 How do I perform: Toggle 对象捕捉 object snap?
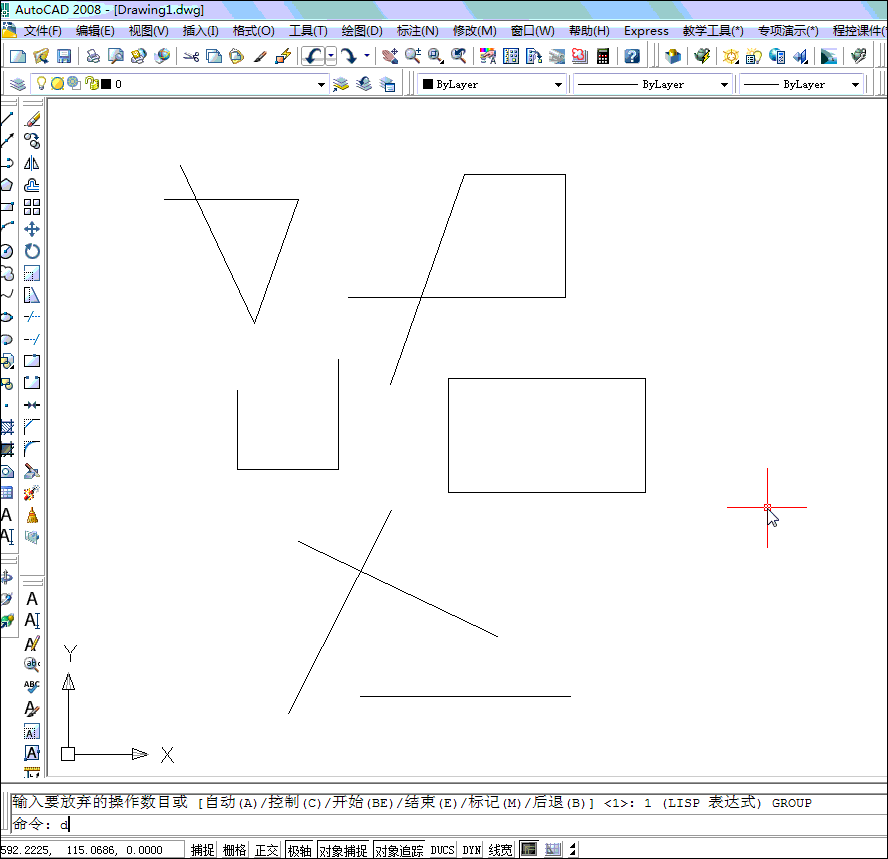coord(343,850)
